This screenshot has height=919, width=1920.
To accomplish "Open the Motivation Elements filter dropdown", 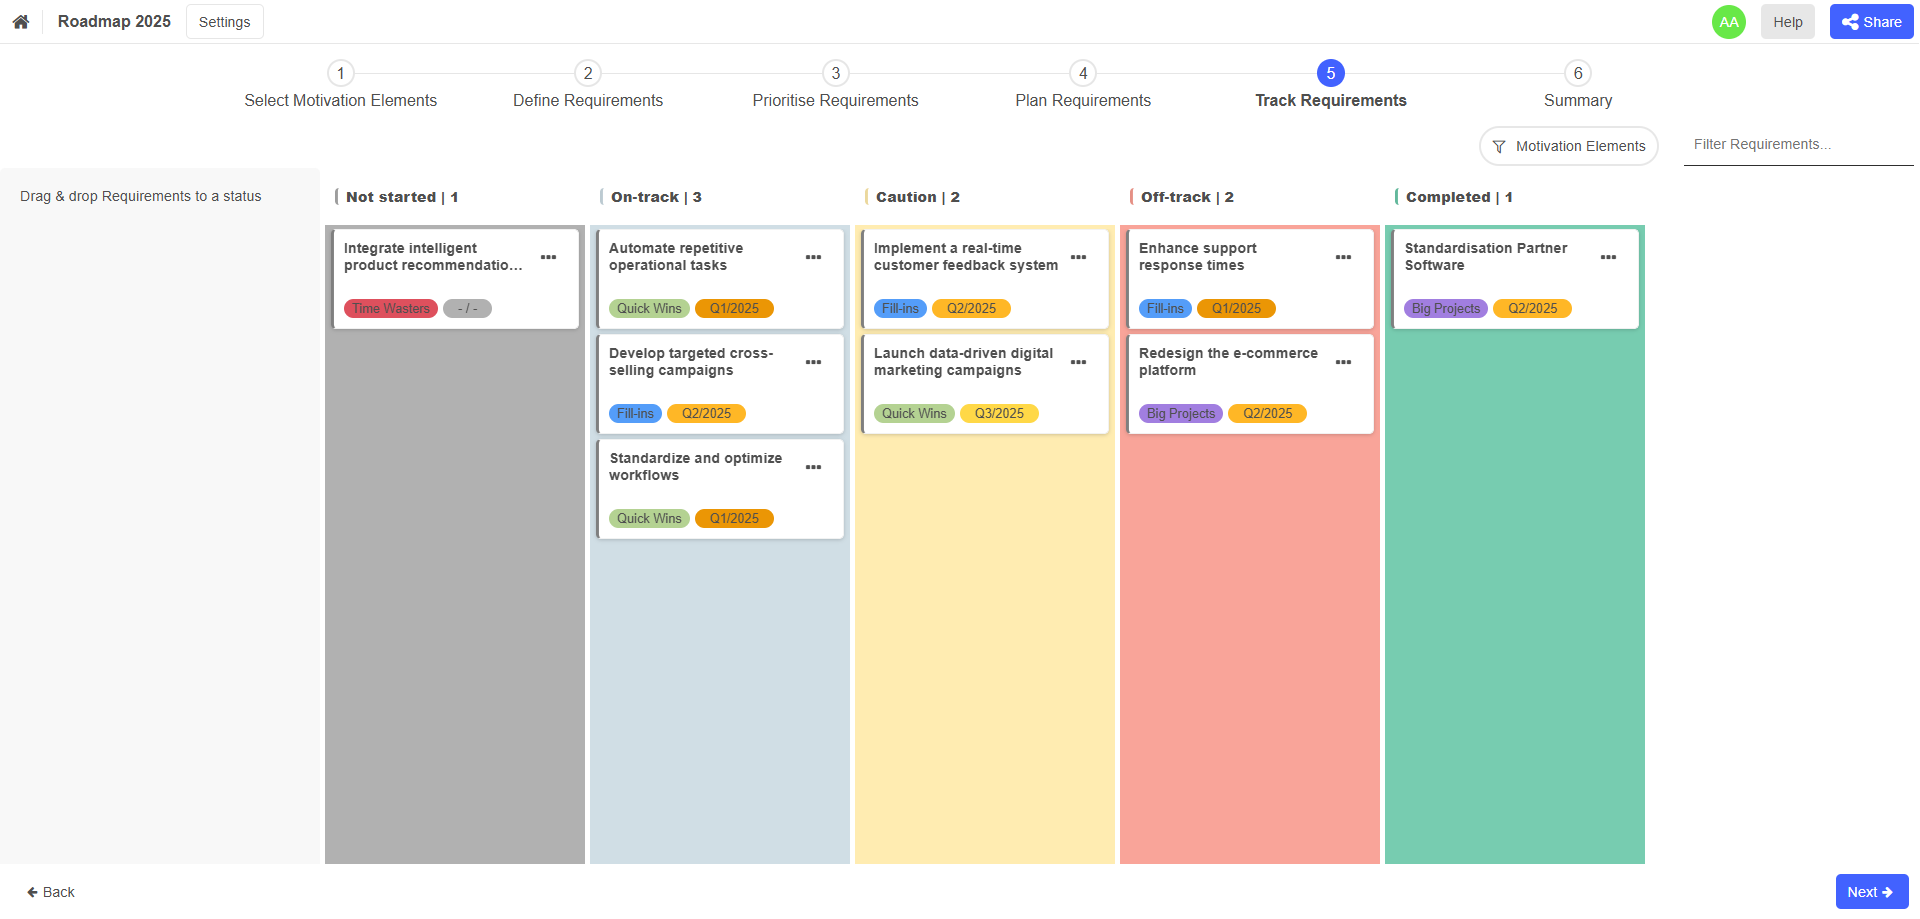I will (1568, 146).
